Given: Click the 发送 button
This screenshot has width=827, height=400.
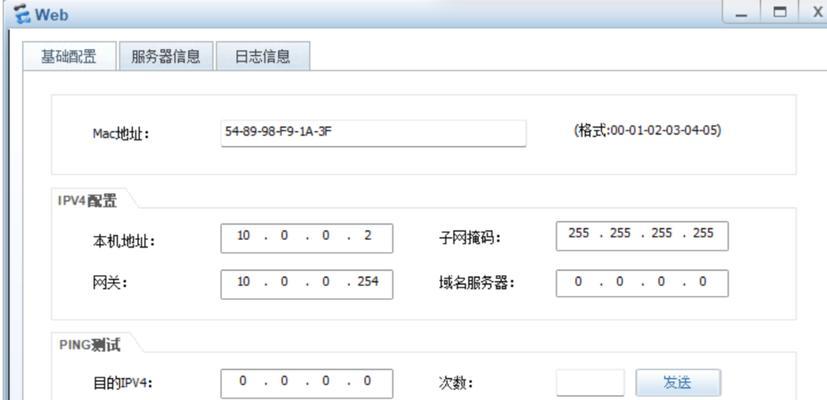Looking at the screenshot, I should point(678,383).
